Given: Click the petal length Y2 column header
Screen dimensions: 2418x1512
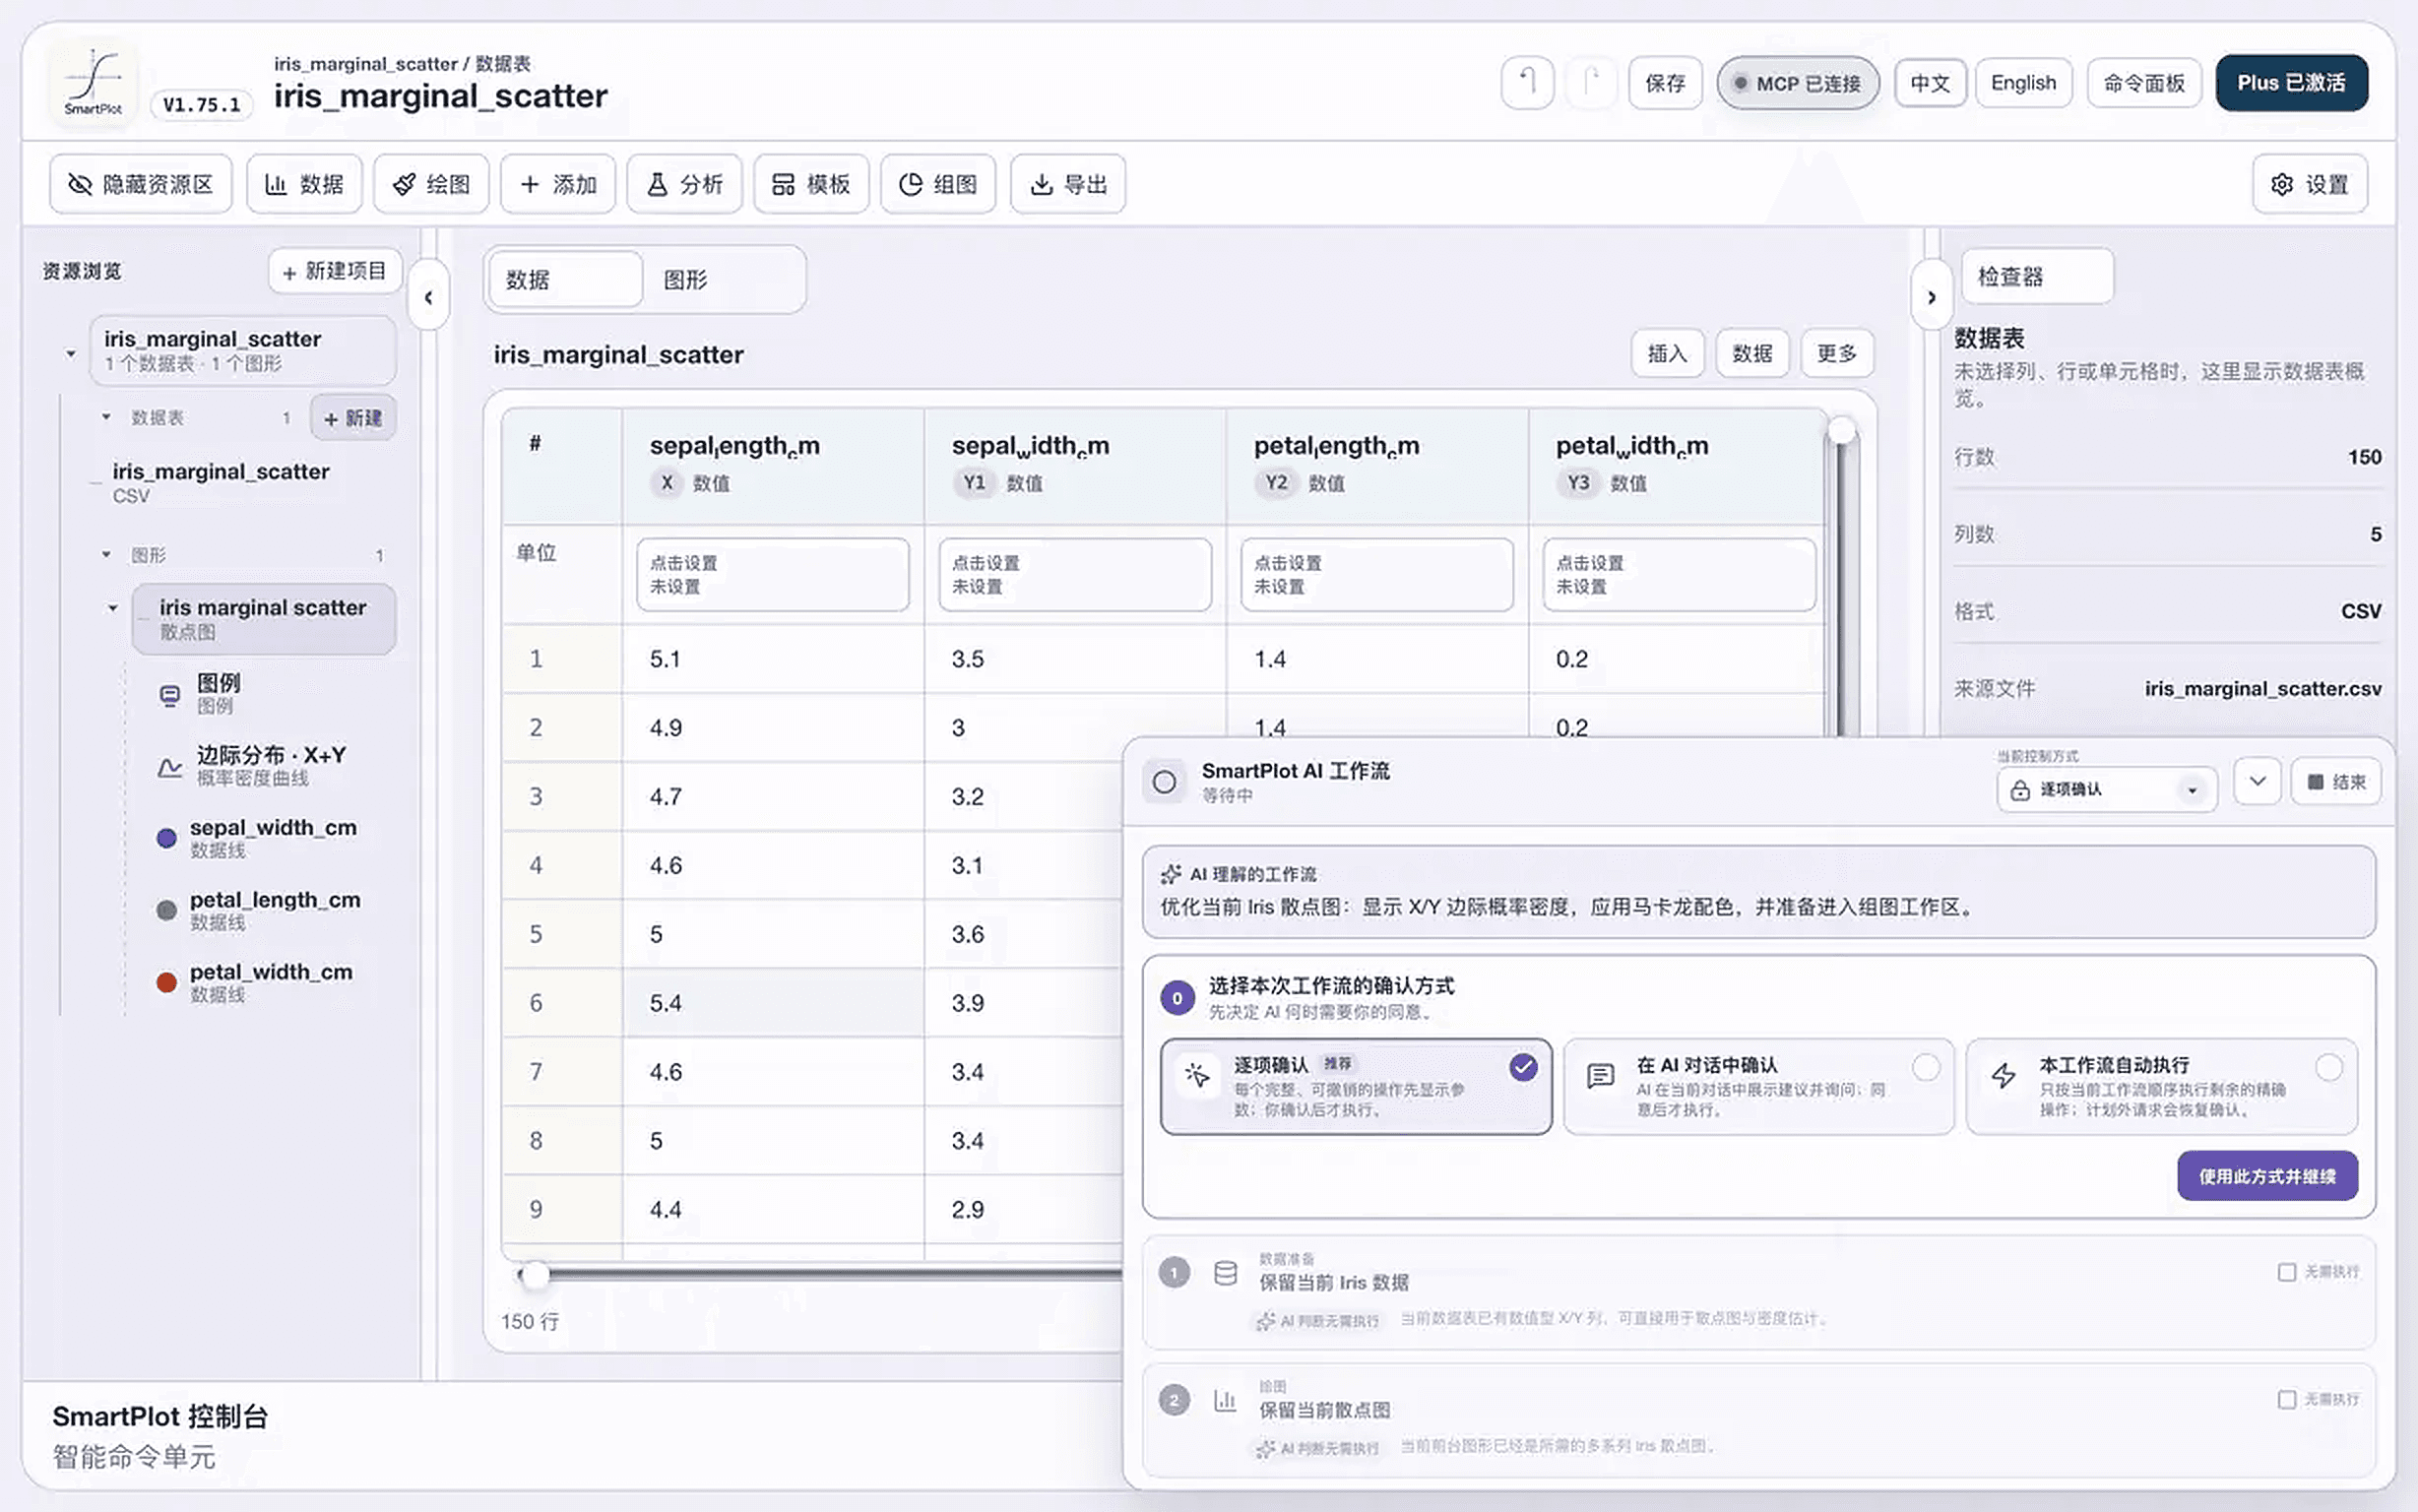Looking at the screenshot, I should coord(1377,464).
